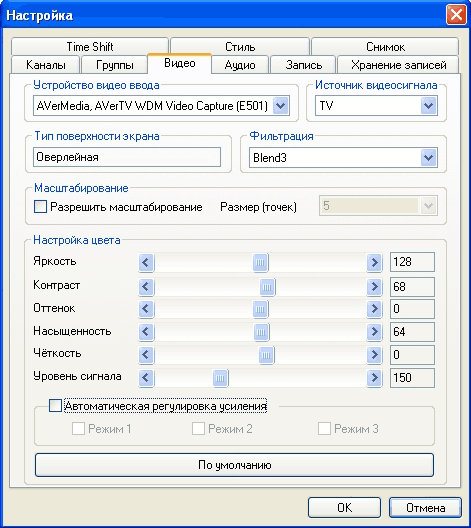Toggle the Режим 1 checkbox

[78, 429]
